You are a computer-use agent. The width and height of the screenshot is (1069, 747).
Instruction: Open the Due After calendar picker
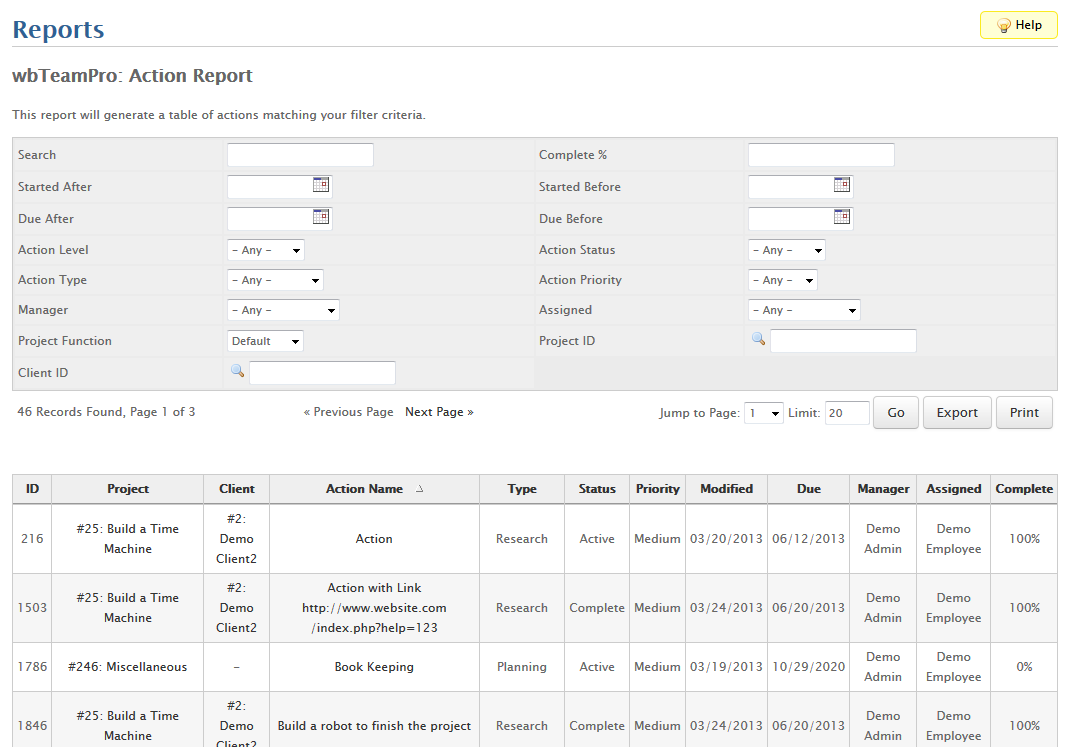320,217
